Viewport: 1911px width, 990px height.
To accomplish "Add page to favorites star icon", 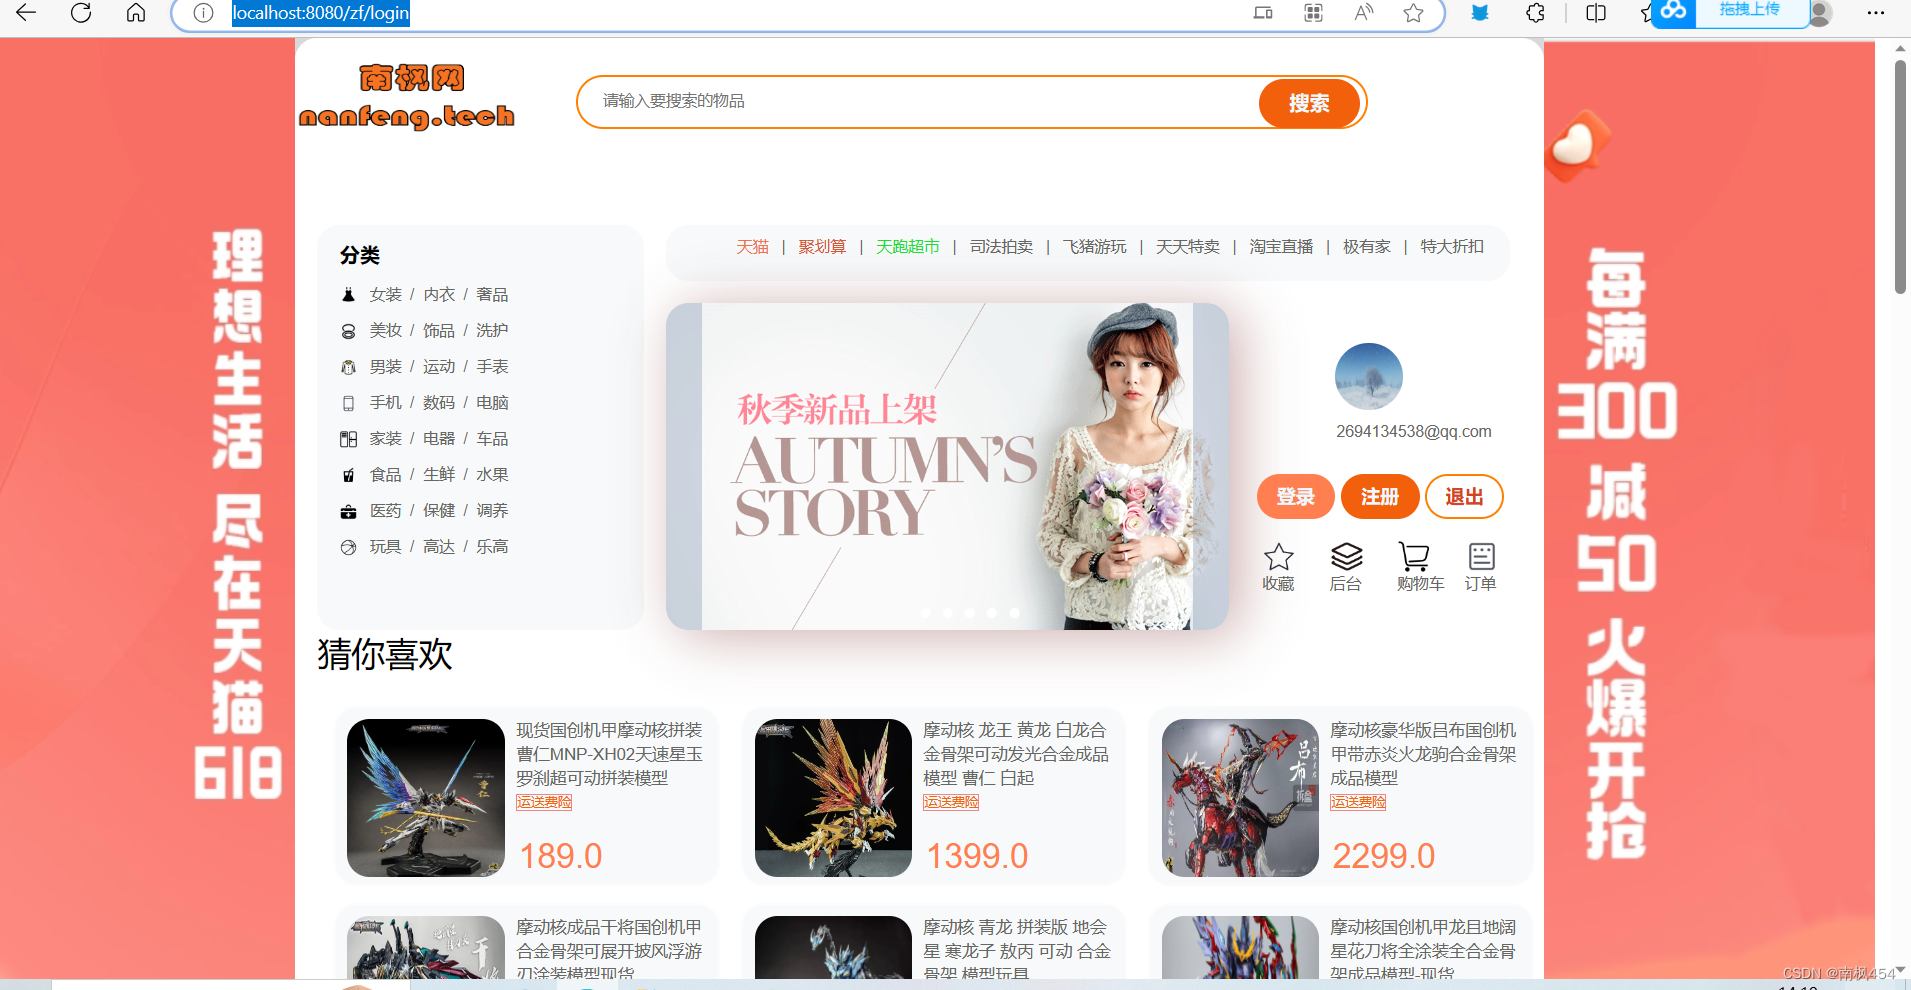I will (1413, 13).
